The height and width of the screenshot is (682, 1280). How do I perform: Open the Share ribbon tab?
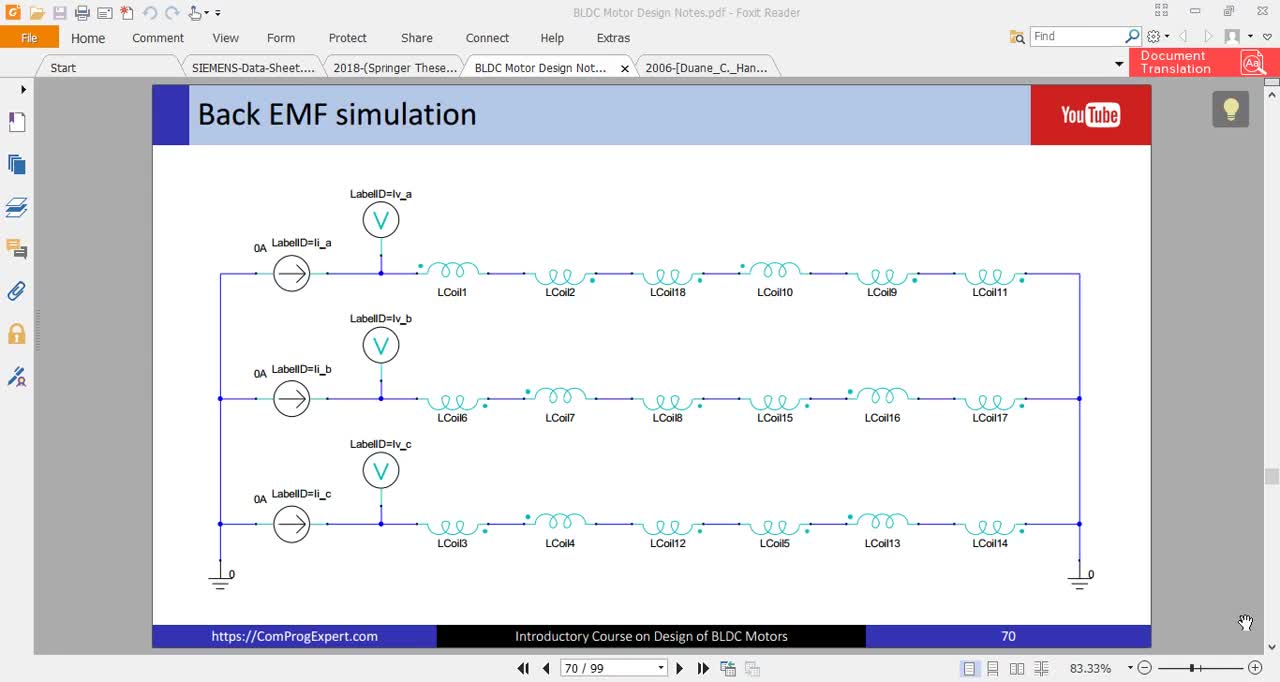pos(417,38)
